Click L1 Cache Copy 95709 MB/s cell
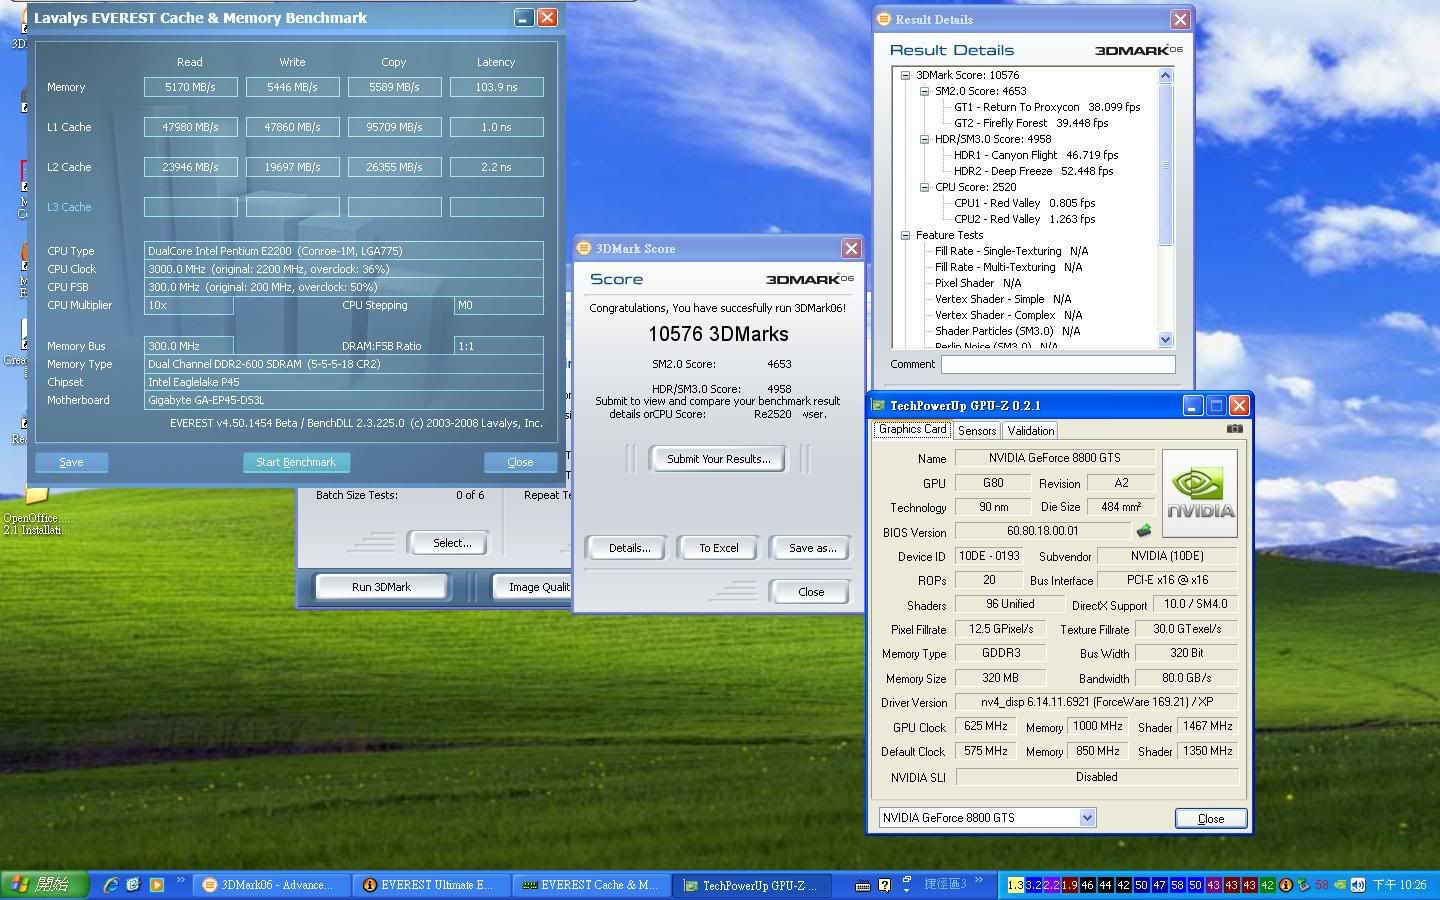1440x900 pixels. 394,127
